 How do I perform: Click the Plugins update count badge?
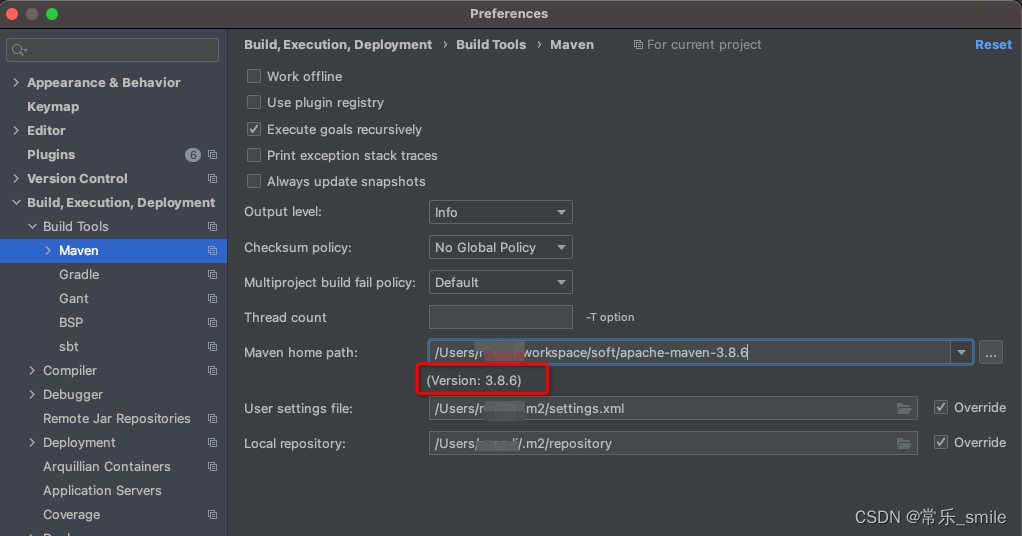click(193, 155)
